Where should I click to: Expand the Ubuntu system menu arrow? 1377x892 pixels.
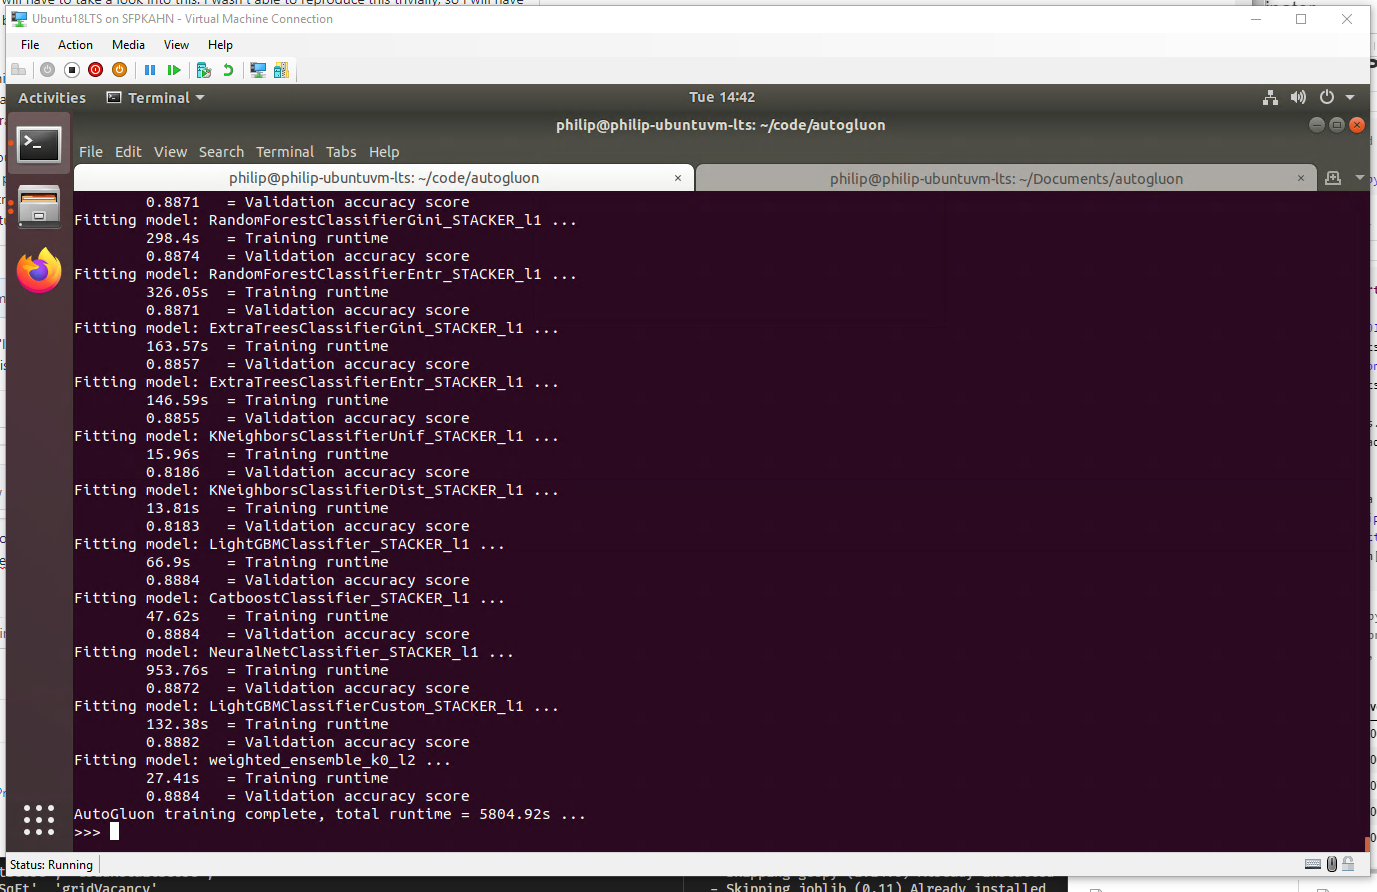1350,98
